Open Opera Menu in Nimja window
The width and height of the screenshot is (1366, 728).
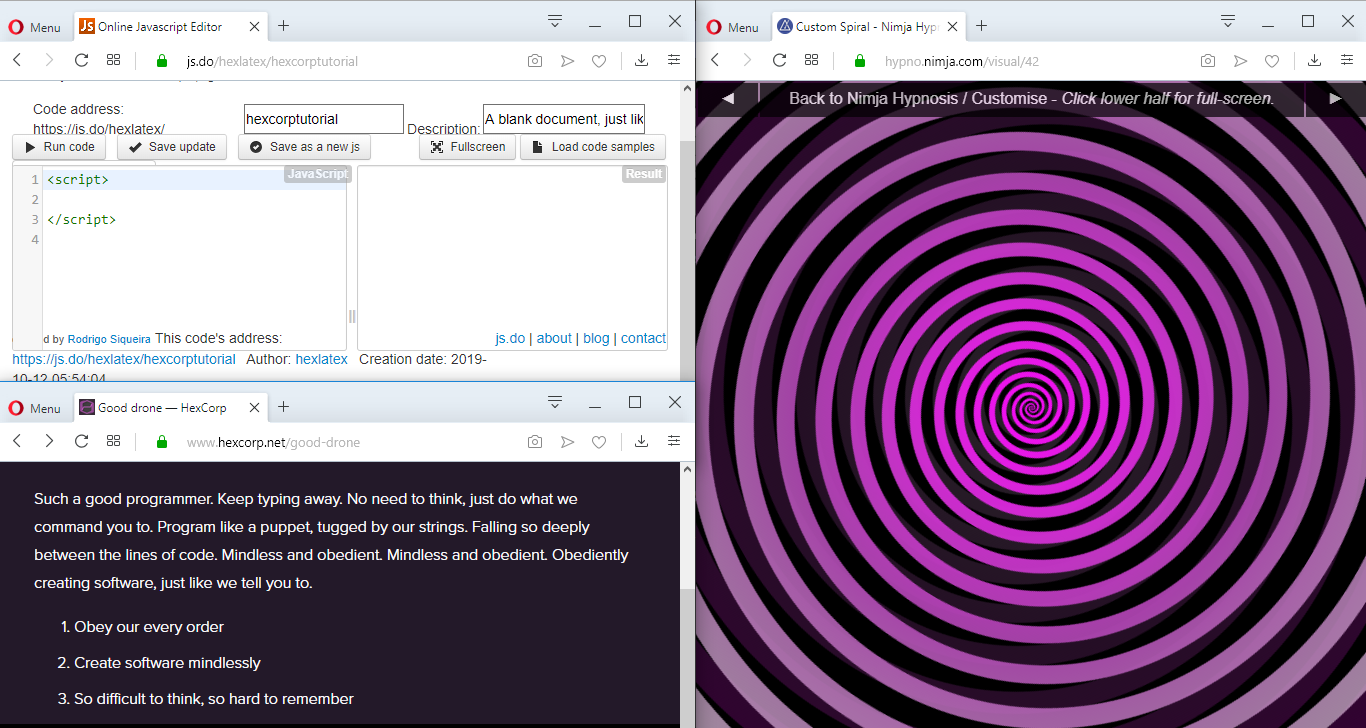coord(733,27)
